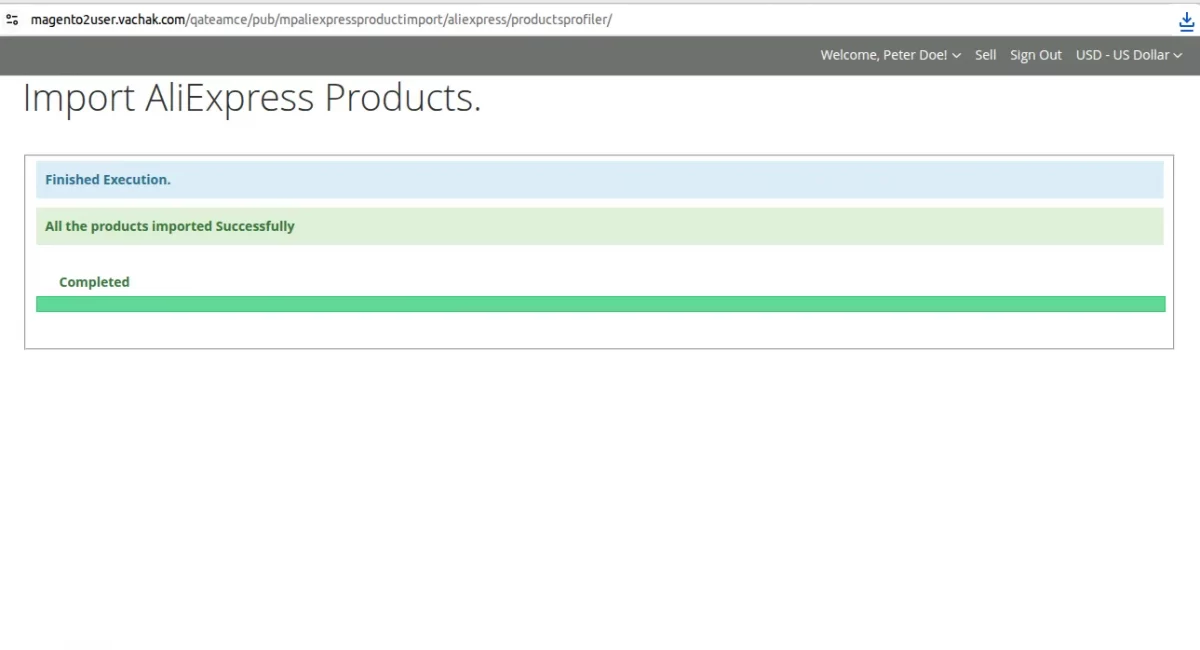Expand the currency dropdown arrow
Viewport: 1200px width, 650px height.
click(x=1178, y=56)
